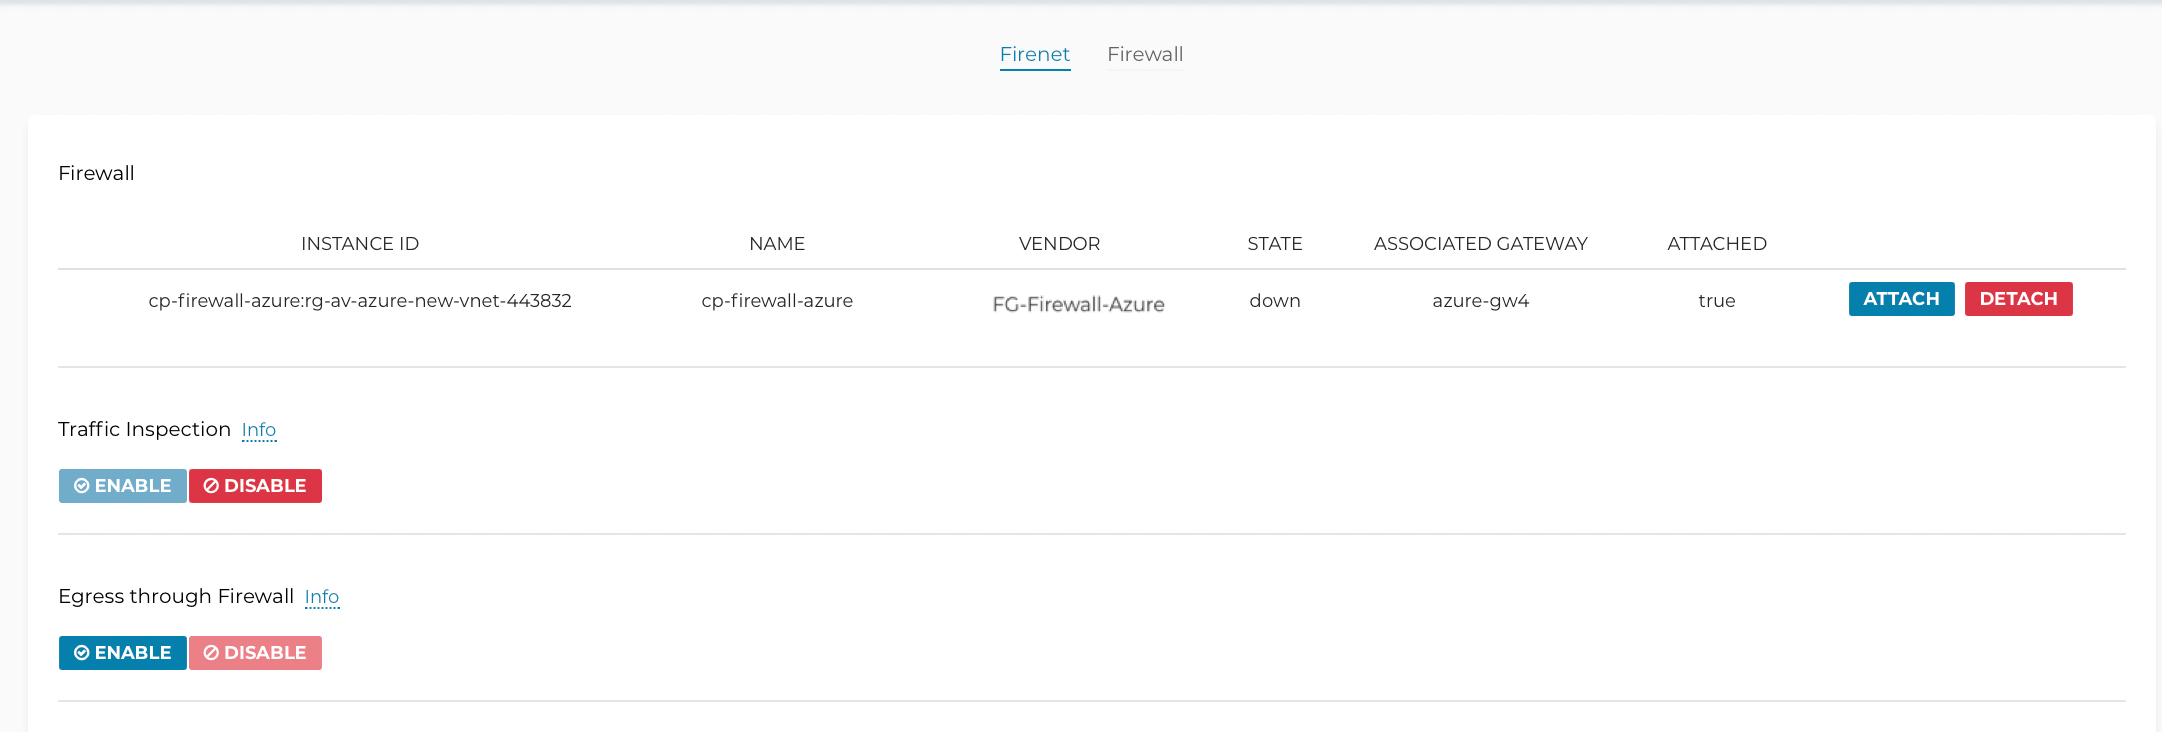This screenshot has width=2162, height=732.
Task: Click the FG-Firewall-Azure vendor value
Action: click(x=1078, y=304)
